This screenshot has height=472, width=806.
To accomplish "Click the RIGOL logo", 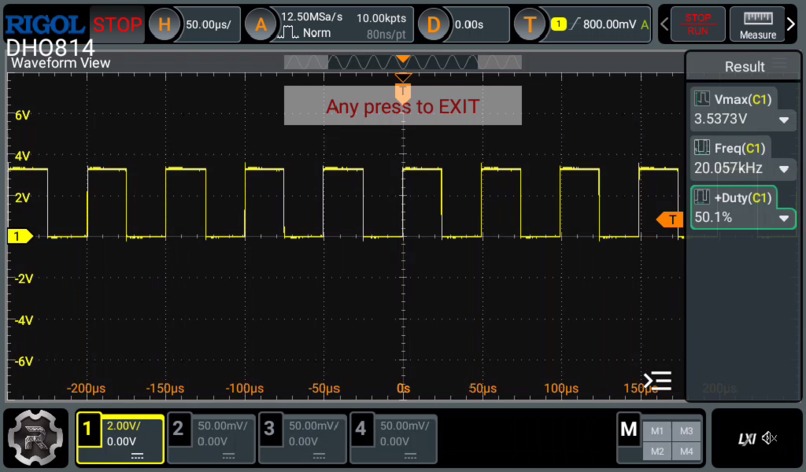I will [x=45, y=25].
